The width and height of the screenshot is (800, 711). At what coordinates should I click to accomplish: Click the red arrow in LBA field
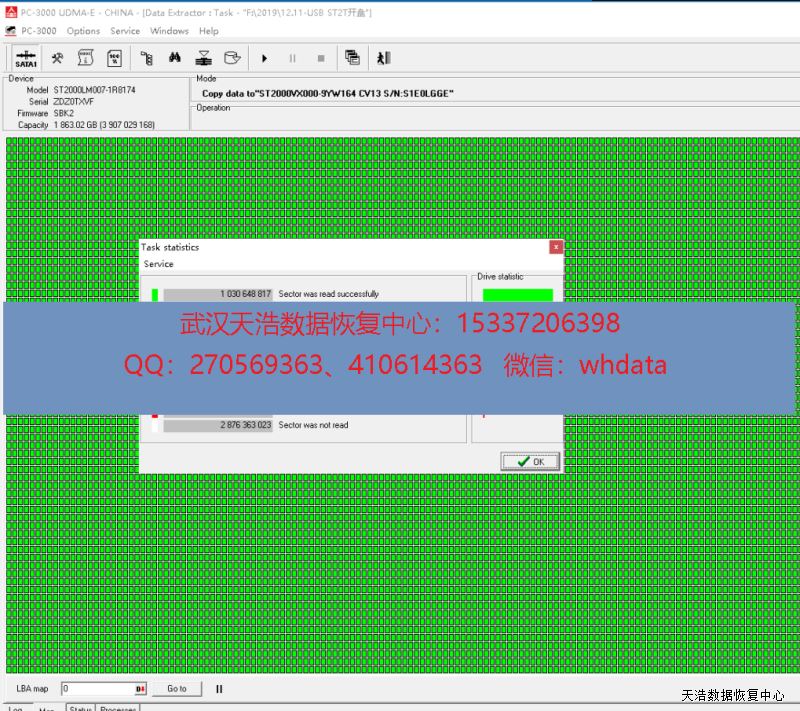click(x=140, y=689)
